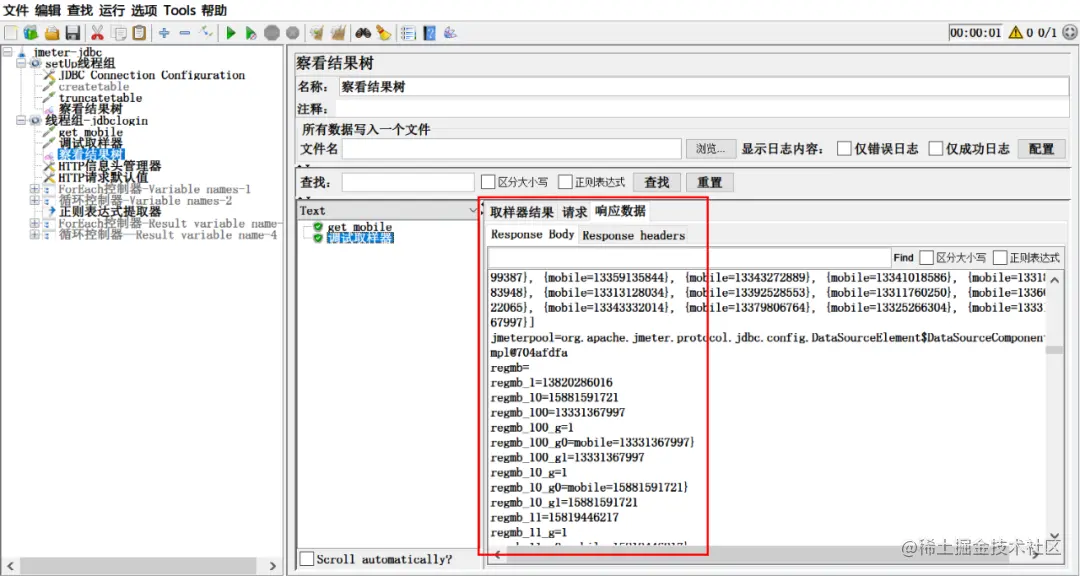Viewport: 1080px width, 576px height.
Task: Switch to 取样器结果 tab
Action: tap(521, 212)
